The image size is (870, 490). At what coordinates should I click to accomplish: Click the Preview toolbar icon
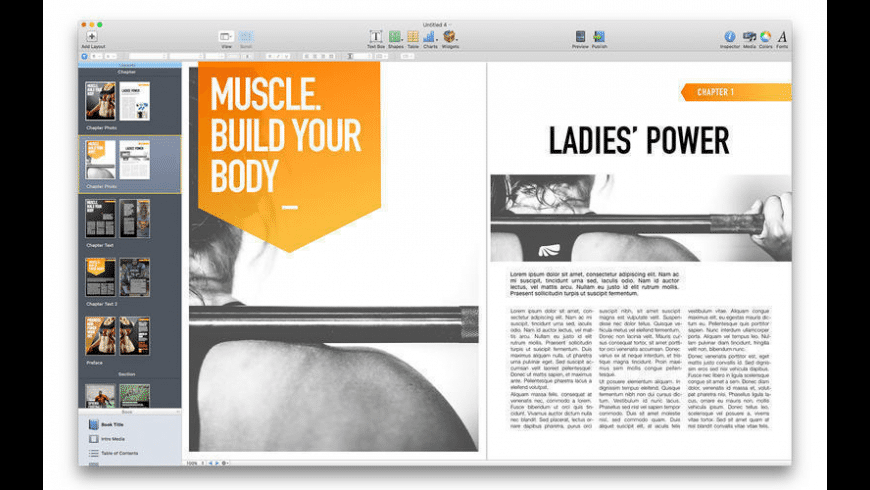(580, 37)
